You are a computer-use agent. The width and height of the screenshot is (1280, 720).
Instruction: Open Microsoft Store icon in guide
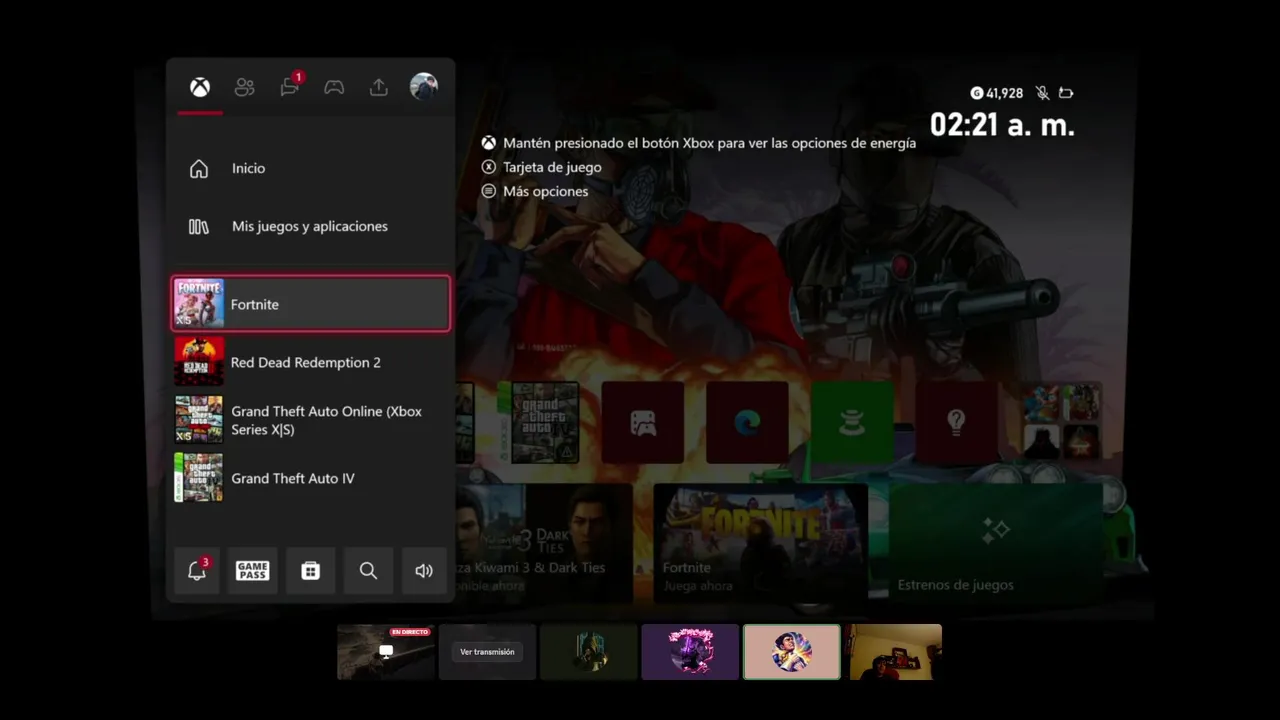click(310, 571)
